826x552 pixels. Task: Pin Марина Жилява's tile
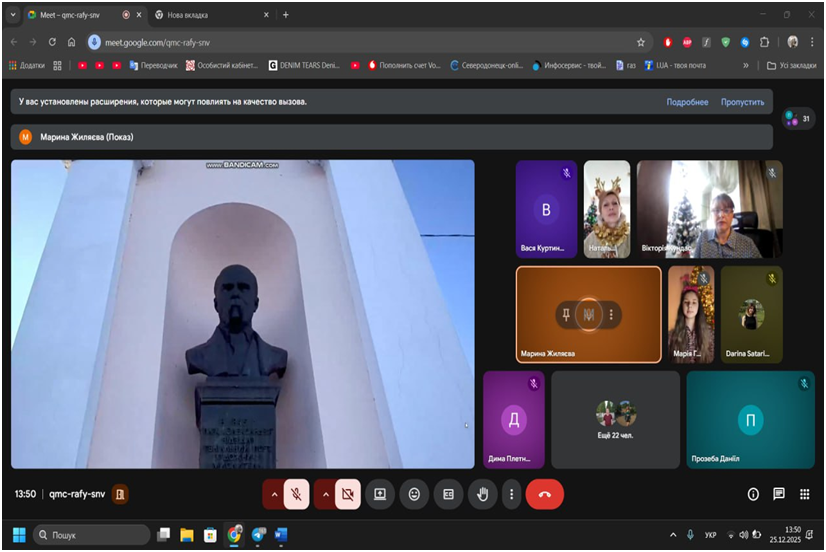click(x=566, y=314)
